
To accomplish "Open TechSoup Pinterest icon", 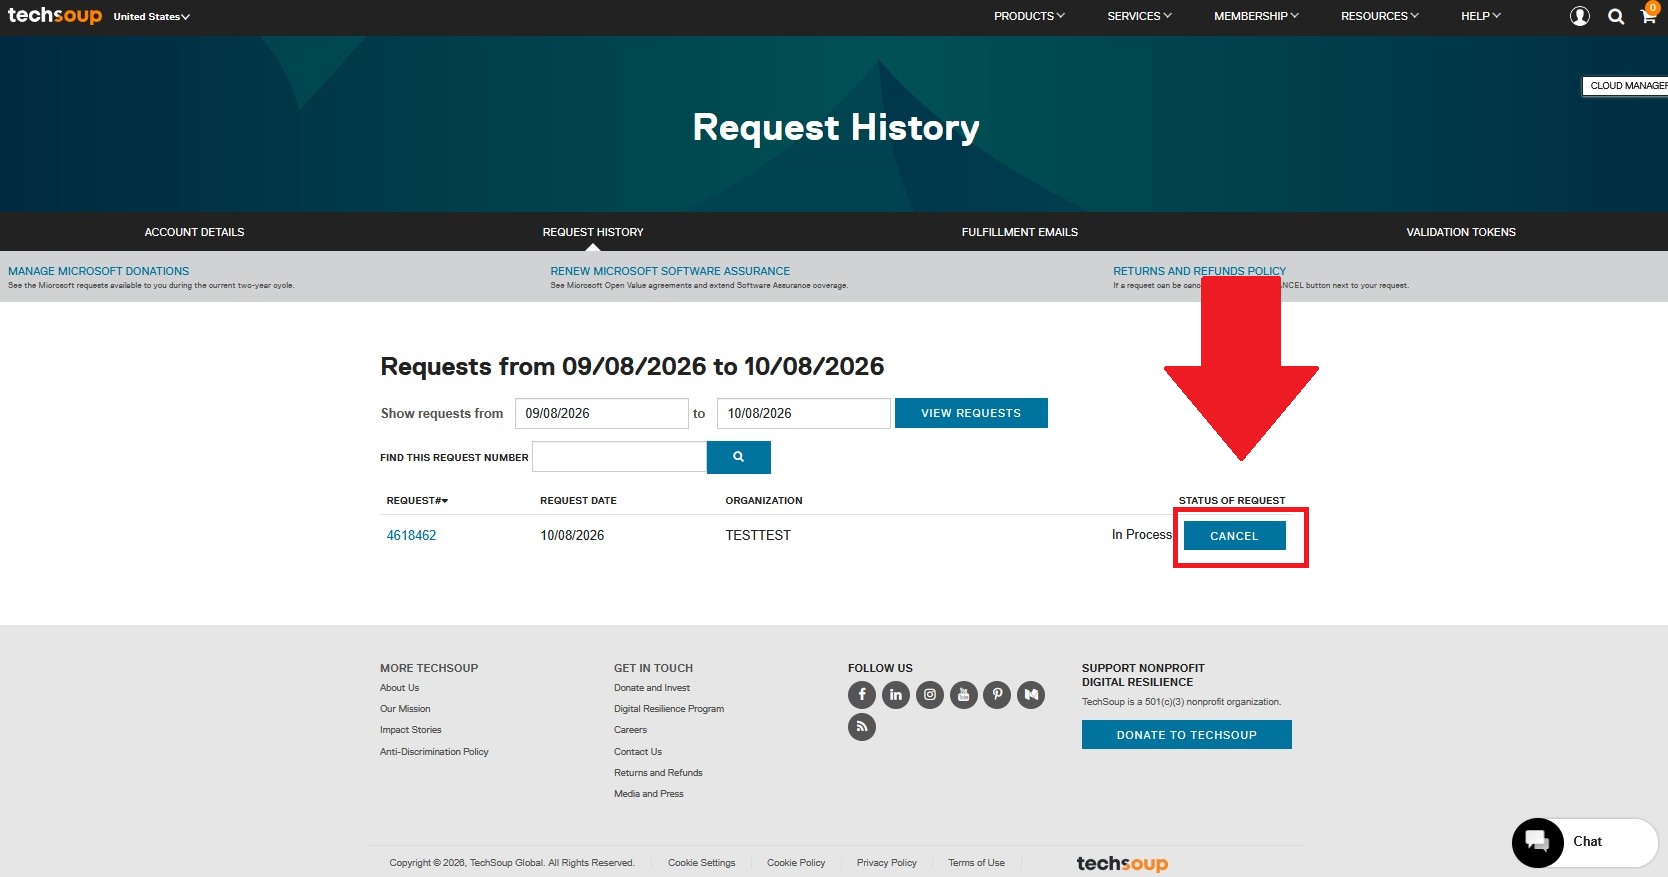I will pos(997,694).
